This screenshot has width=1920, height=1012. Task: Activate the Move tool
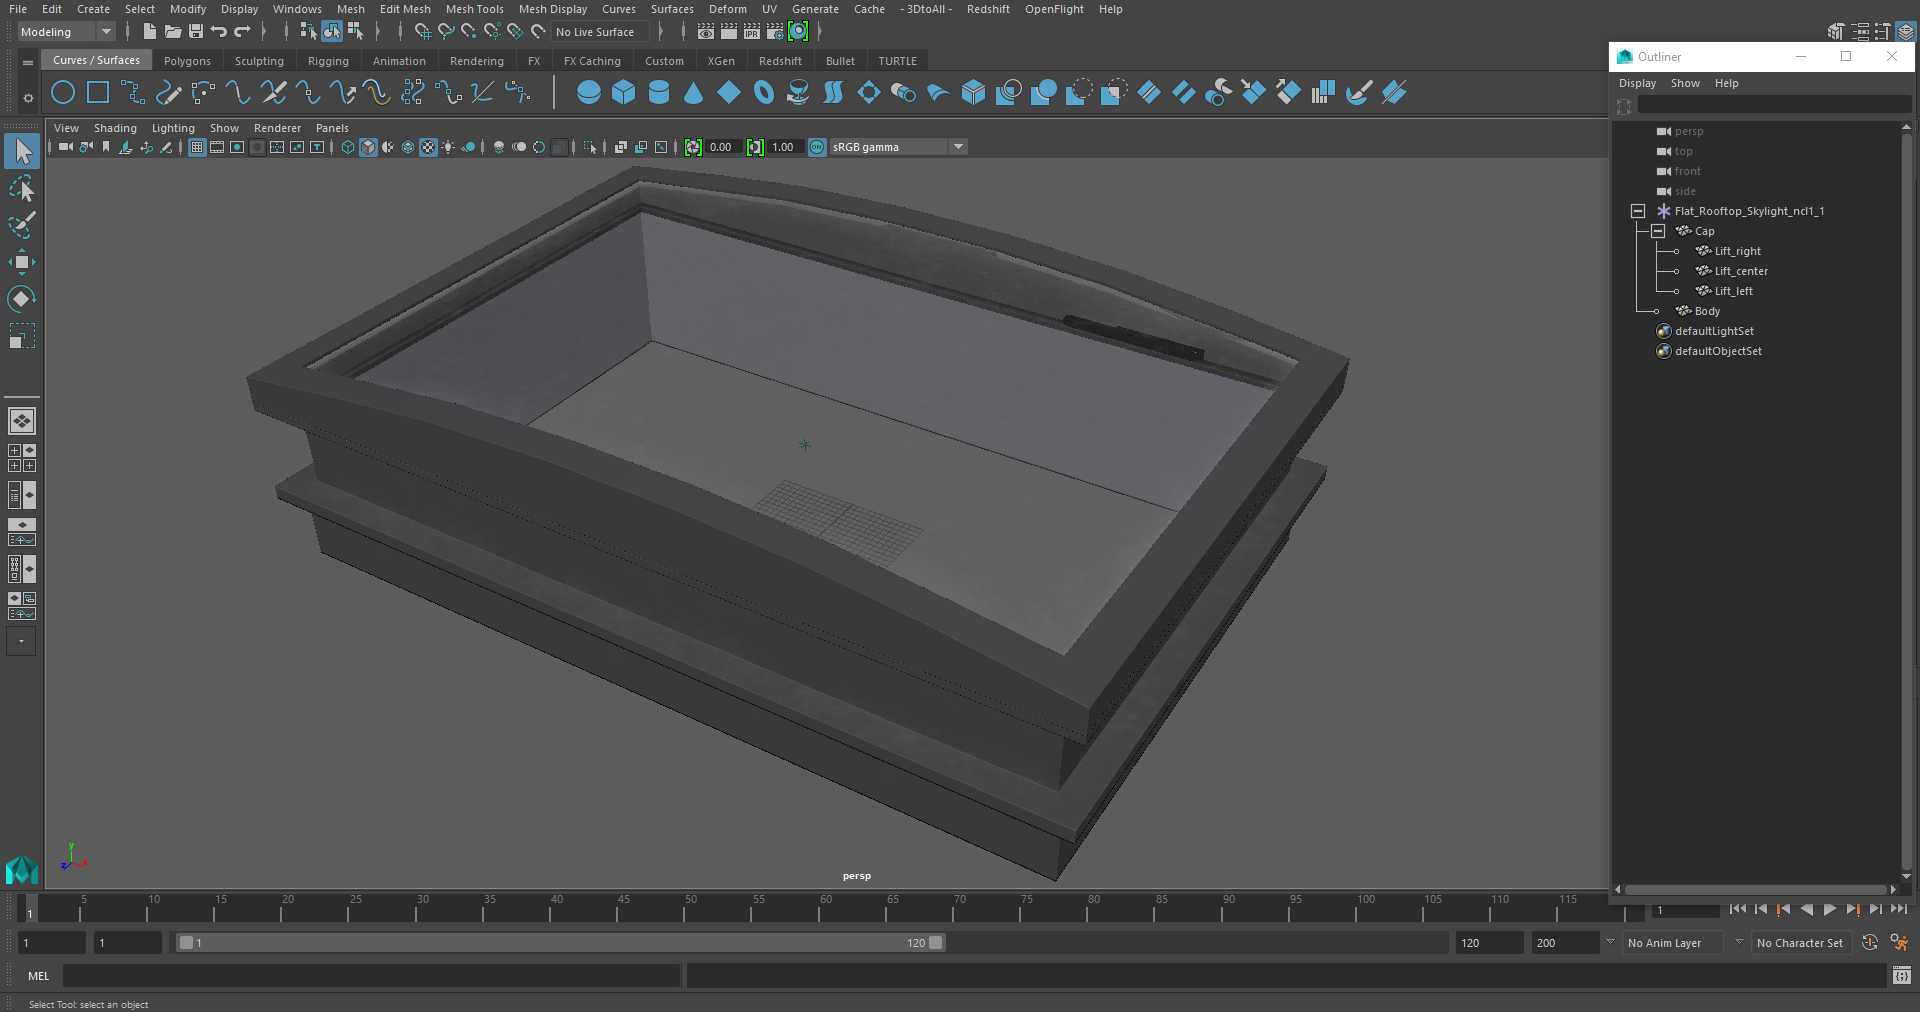click(x=22, y=262)
